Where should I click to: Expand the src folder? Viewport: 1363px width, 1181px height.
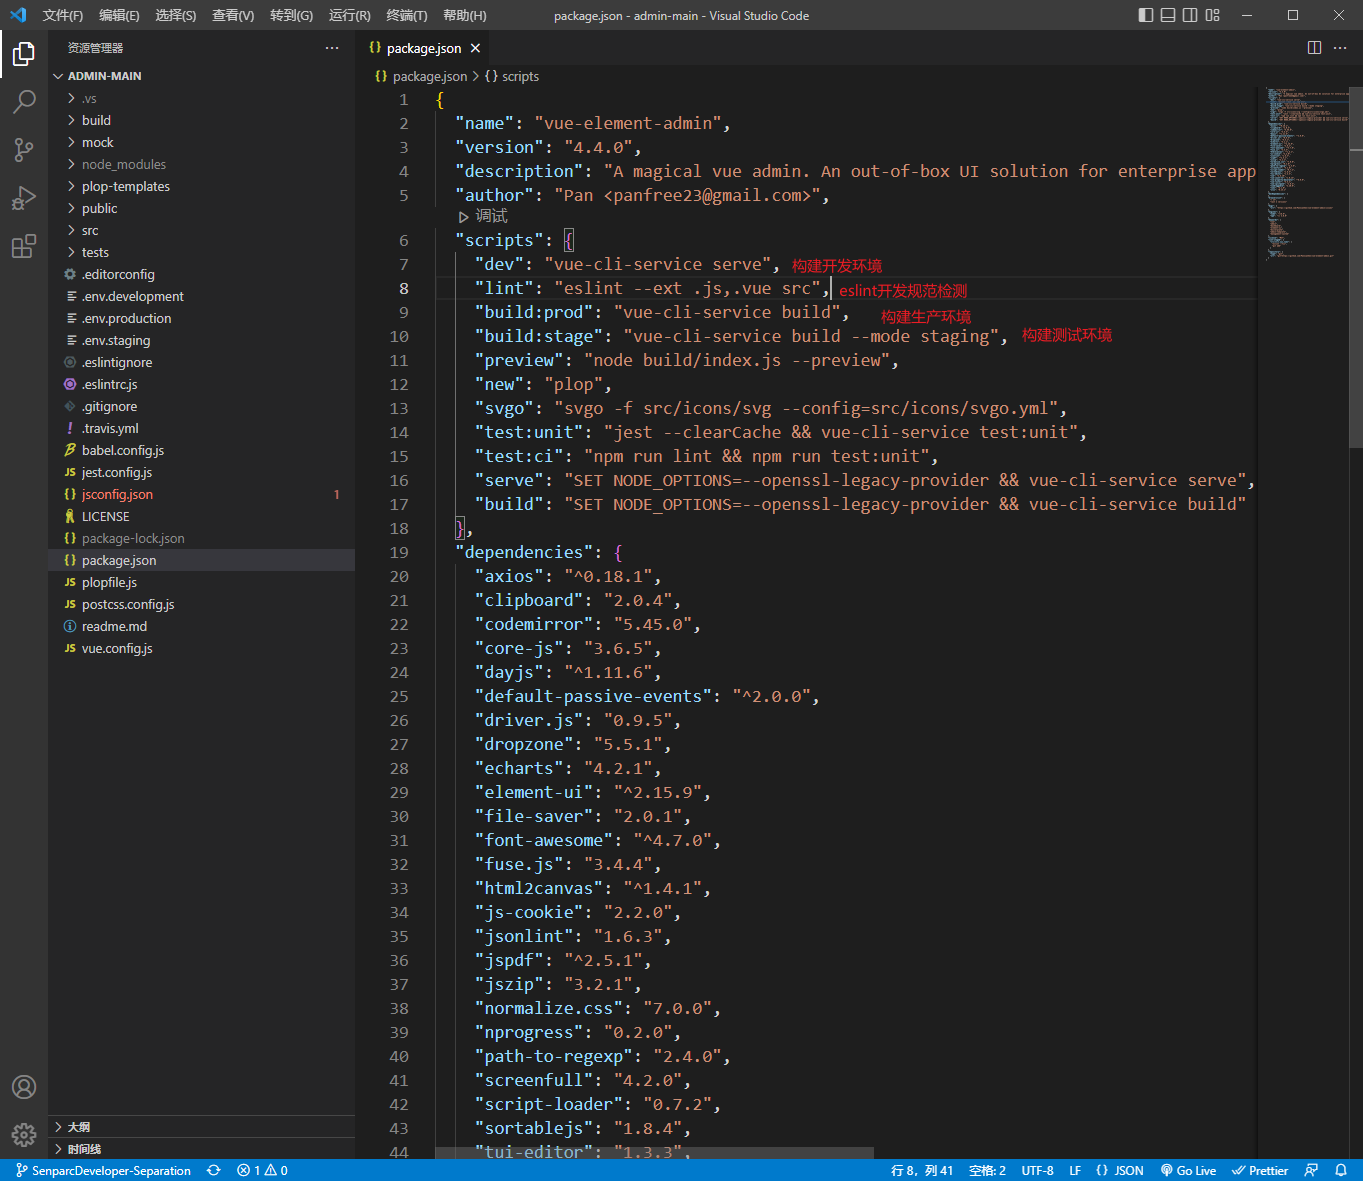click(x=201, y=230)
